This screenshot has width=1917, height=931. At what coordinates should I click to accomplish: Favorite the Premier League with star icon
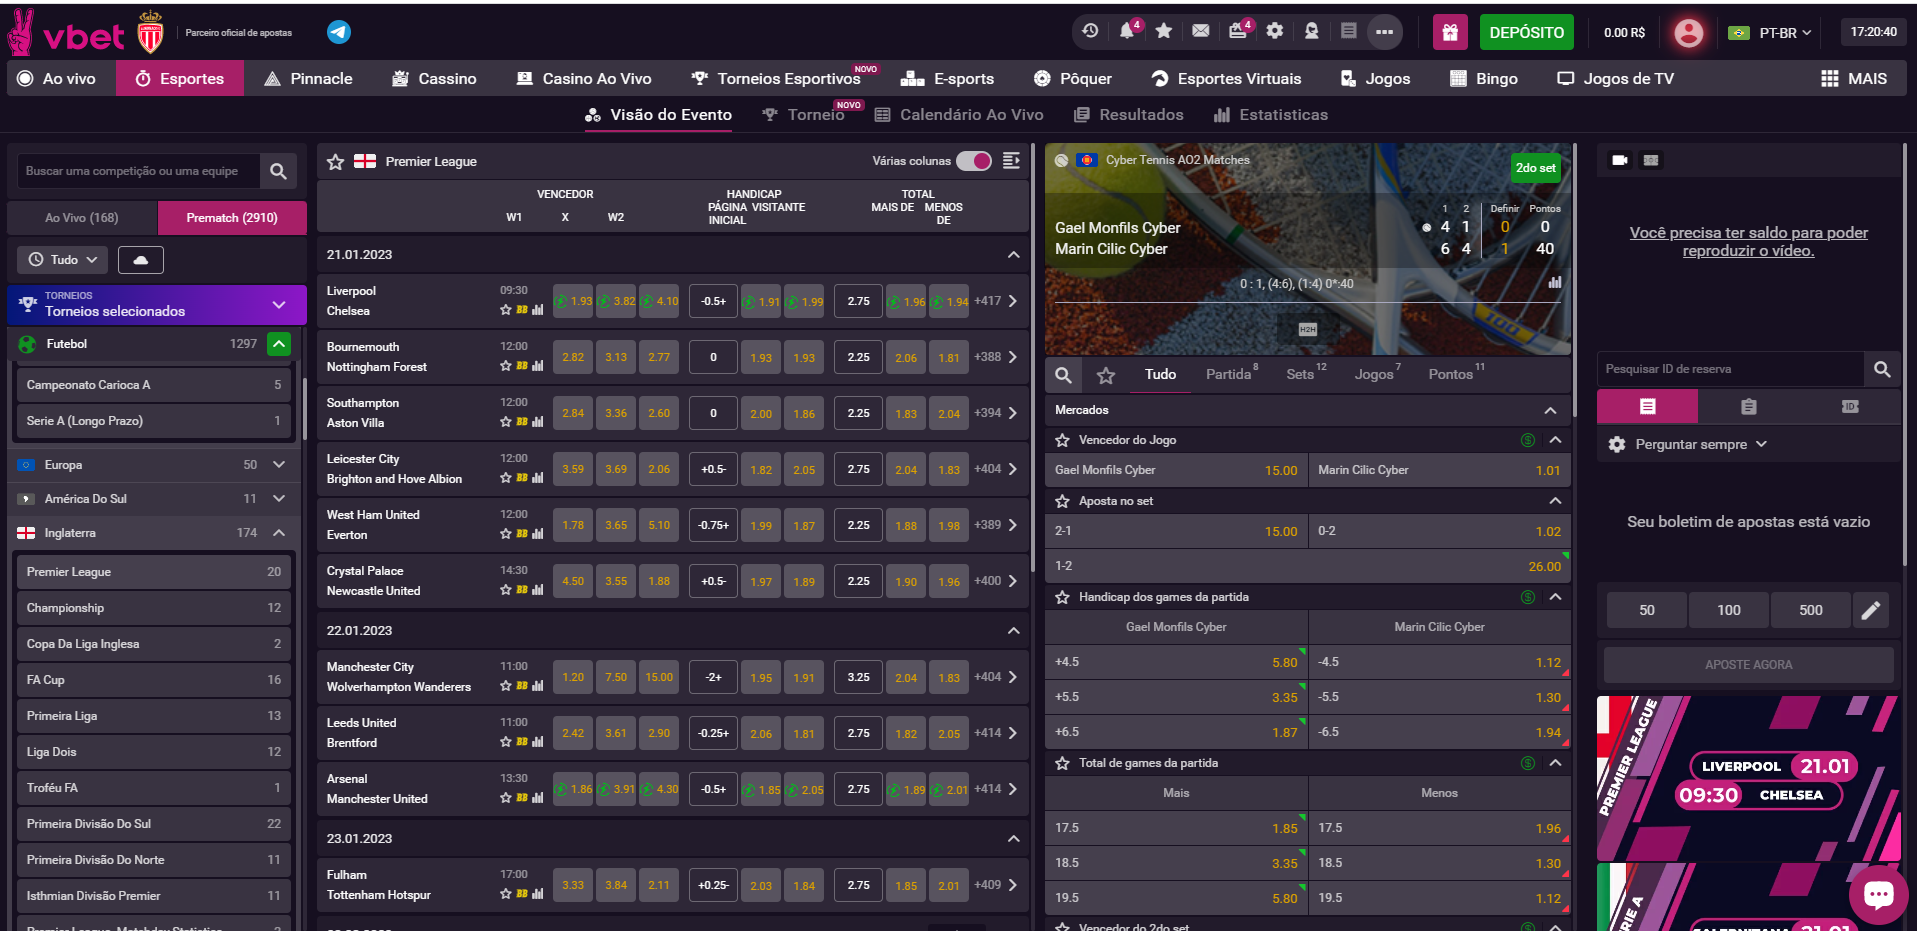pos(336,161)
